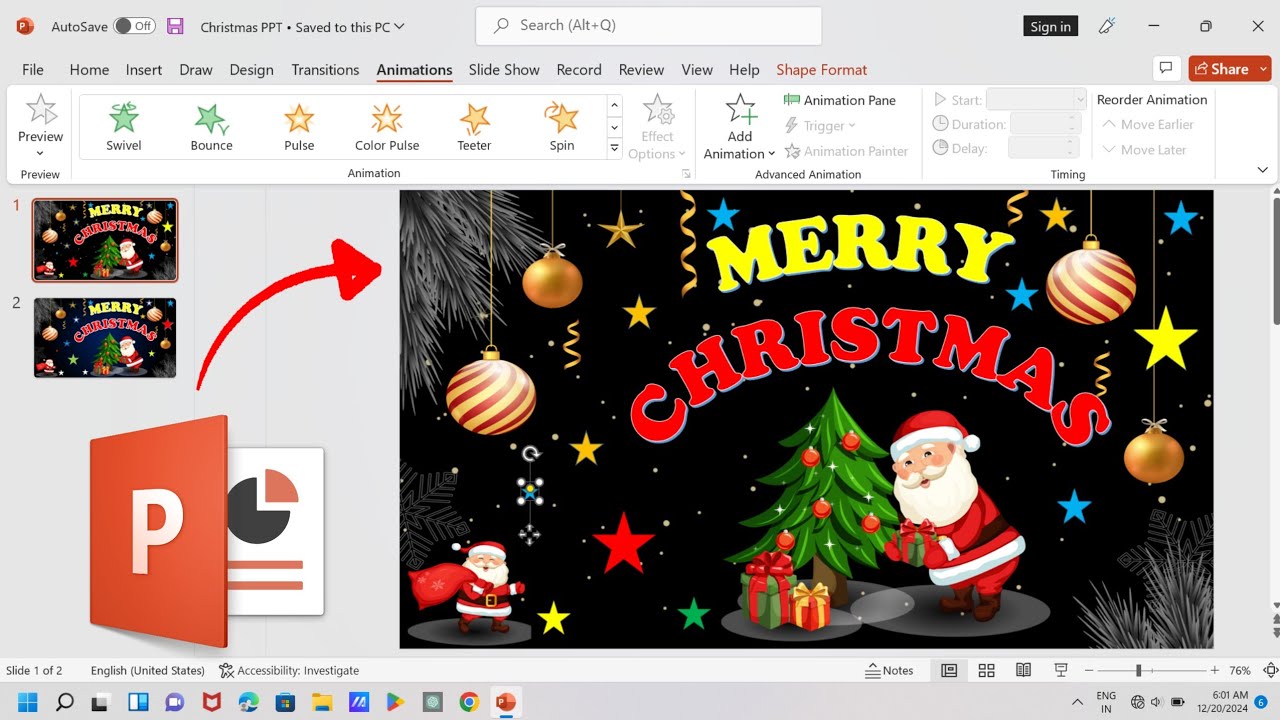Start Slide Show from status bar

pos(1061,670)
